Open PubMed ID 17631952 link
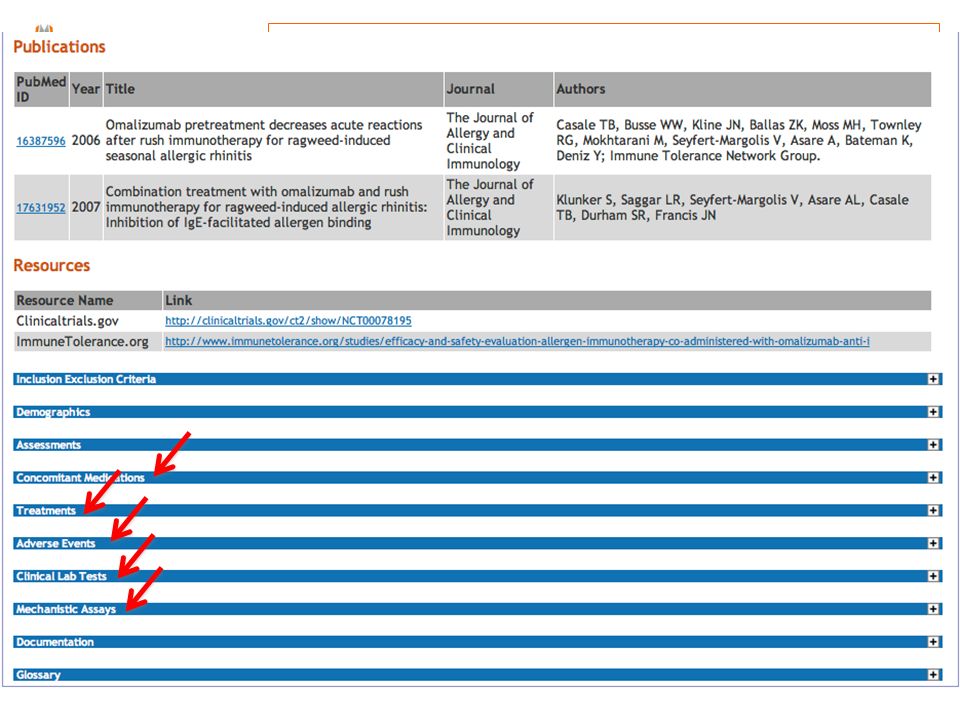The height and width of the screenshot is (720, 960). coord(40,208)
